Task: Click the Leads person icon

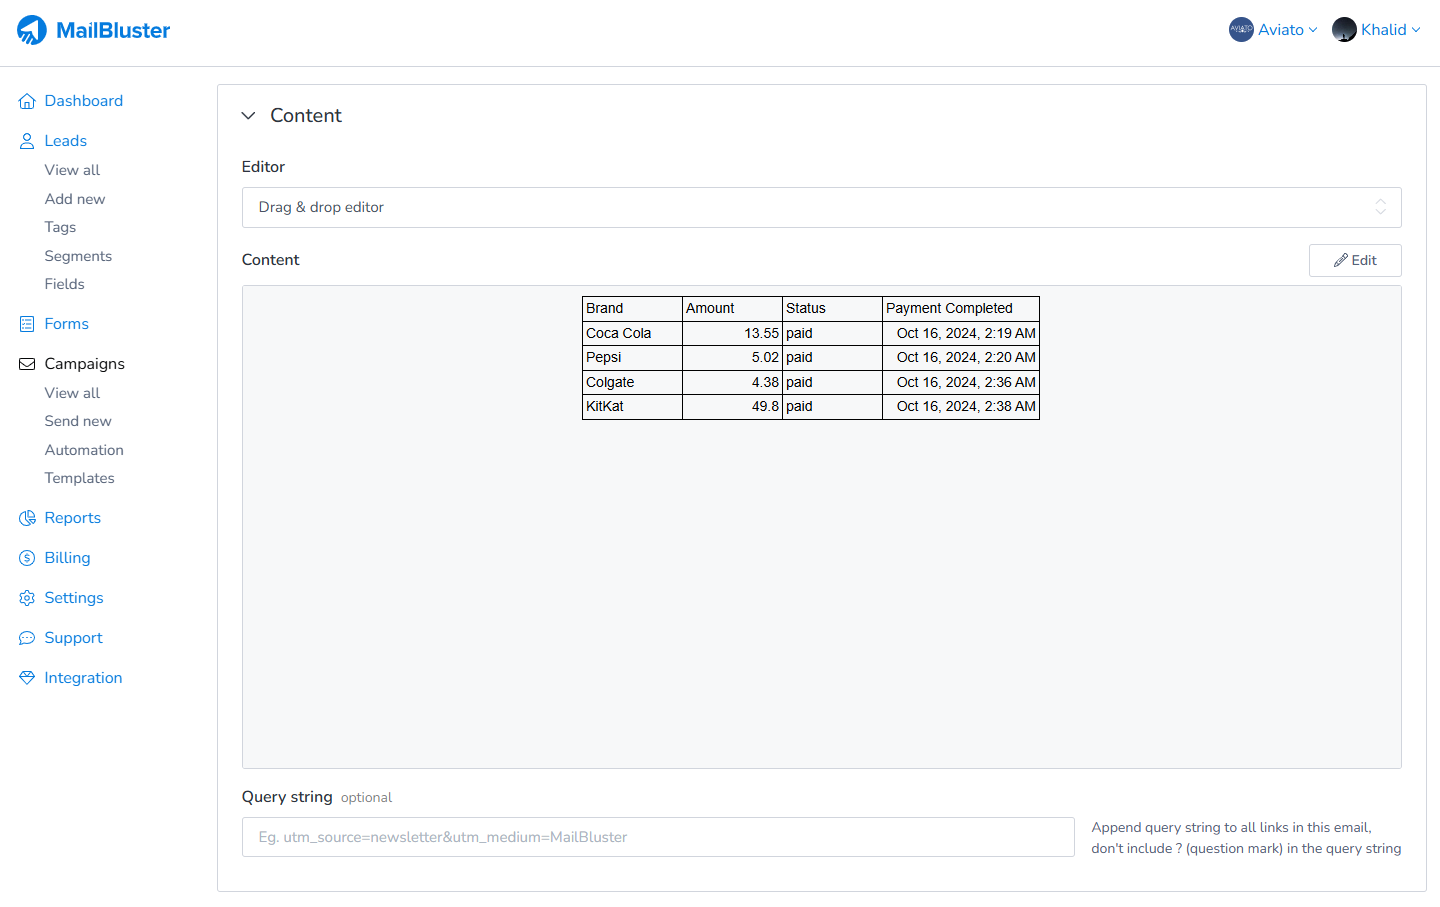Action: click(26, 140)
